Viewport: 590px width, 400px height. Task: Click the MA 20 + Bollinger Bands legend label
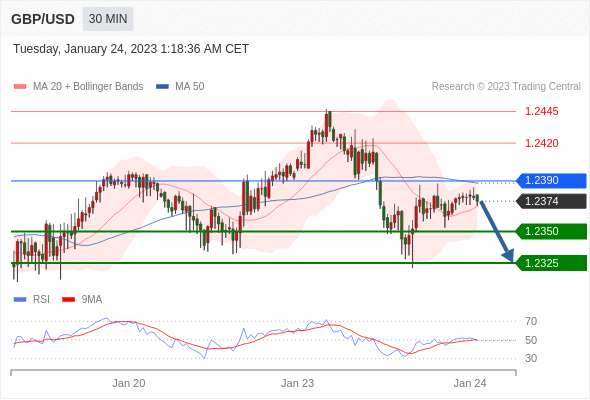pos(88,87)
